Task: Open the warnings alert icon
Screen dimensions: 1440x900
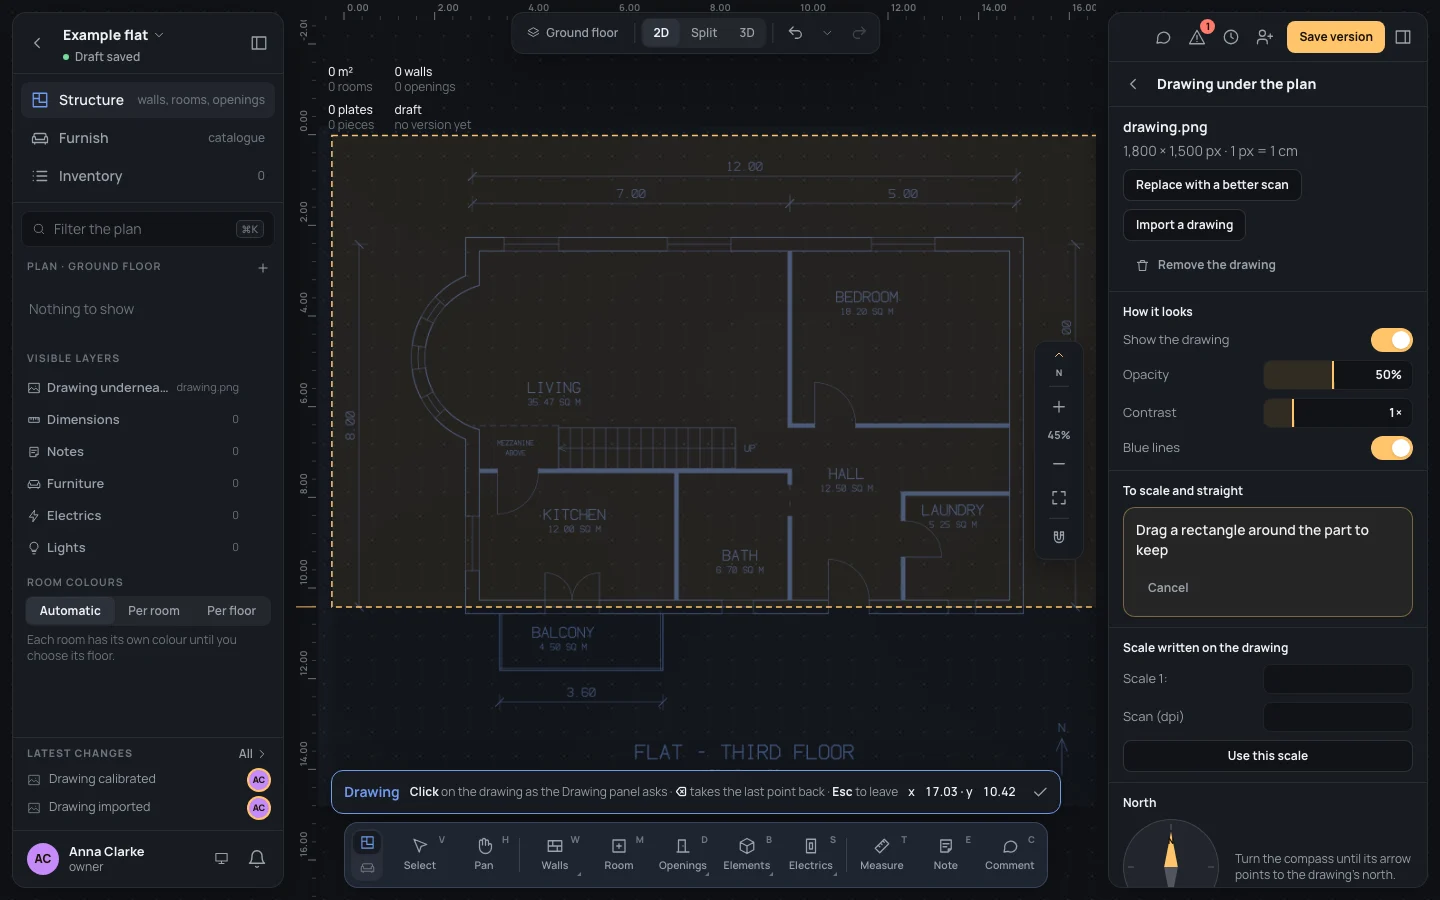Action: click(1197, 37)
